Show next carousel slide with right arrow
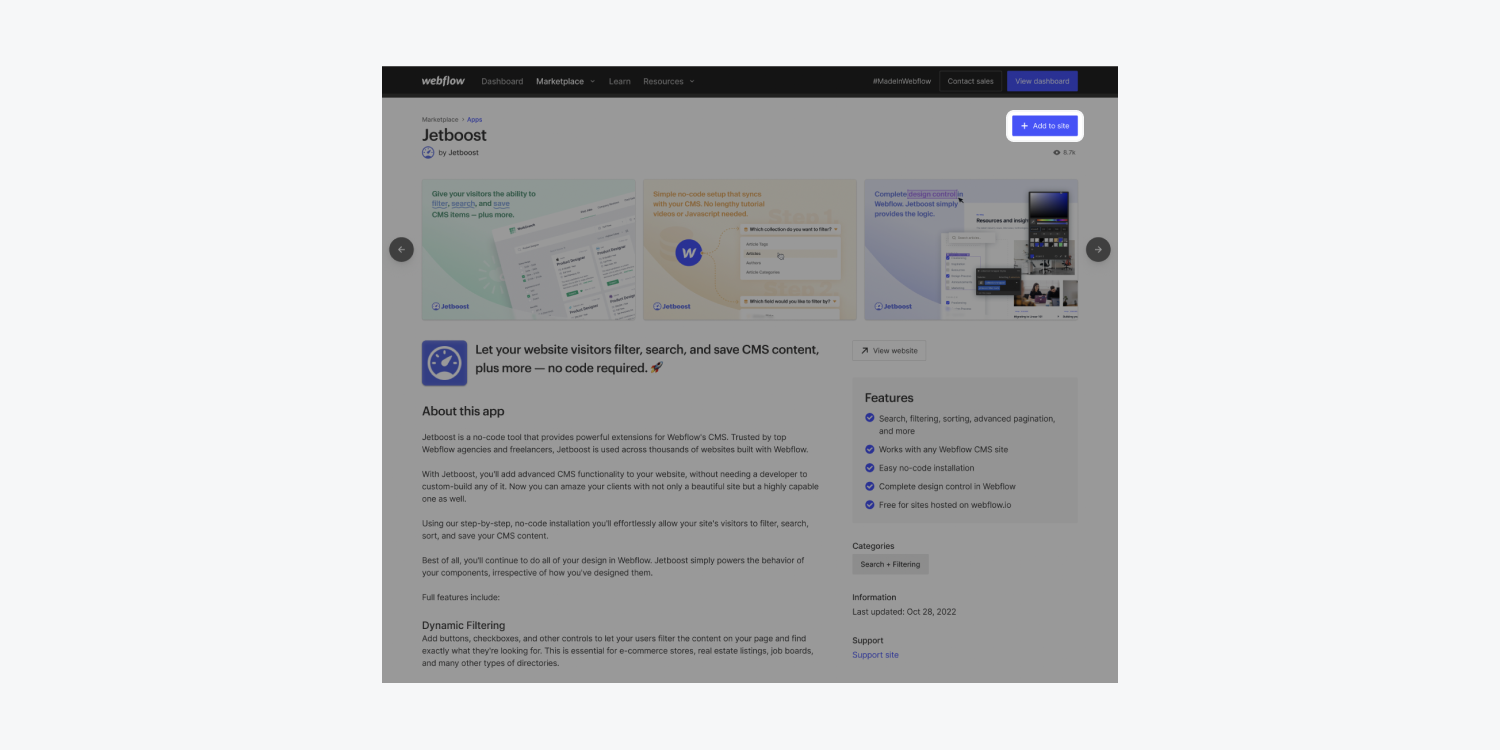1501x751 pixels. coord(1098,249)
